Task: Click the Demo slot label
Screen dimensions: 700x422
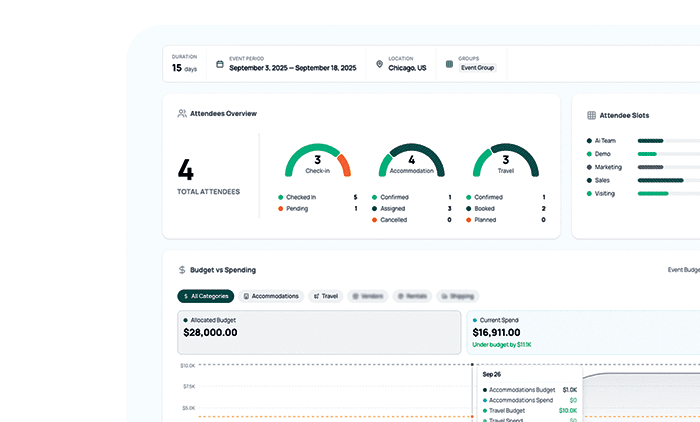Action: pos(603,154)
